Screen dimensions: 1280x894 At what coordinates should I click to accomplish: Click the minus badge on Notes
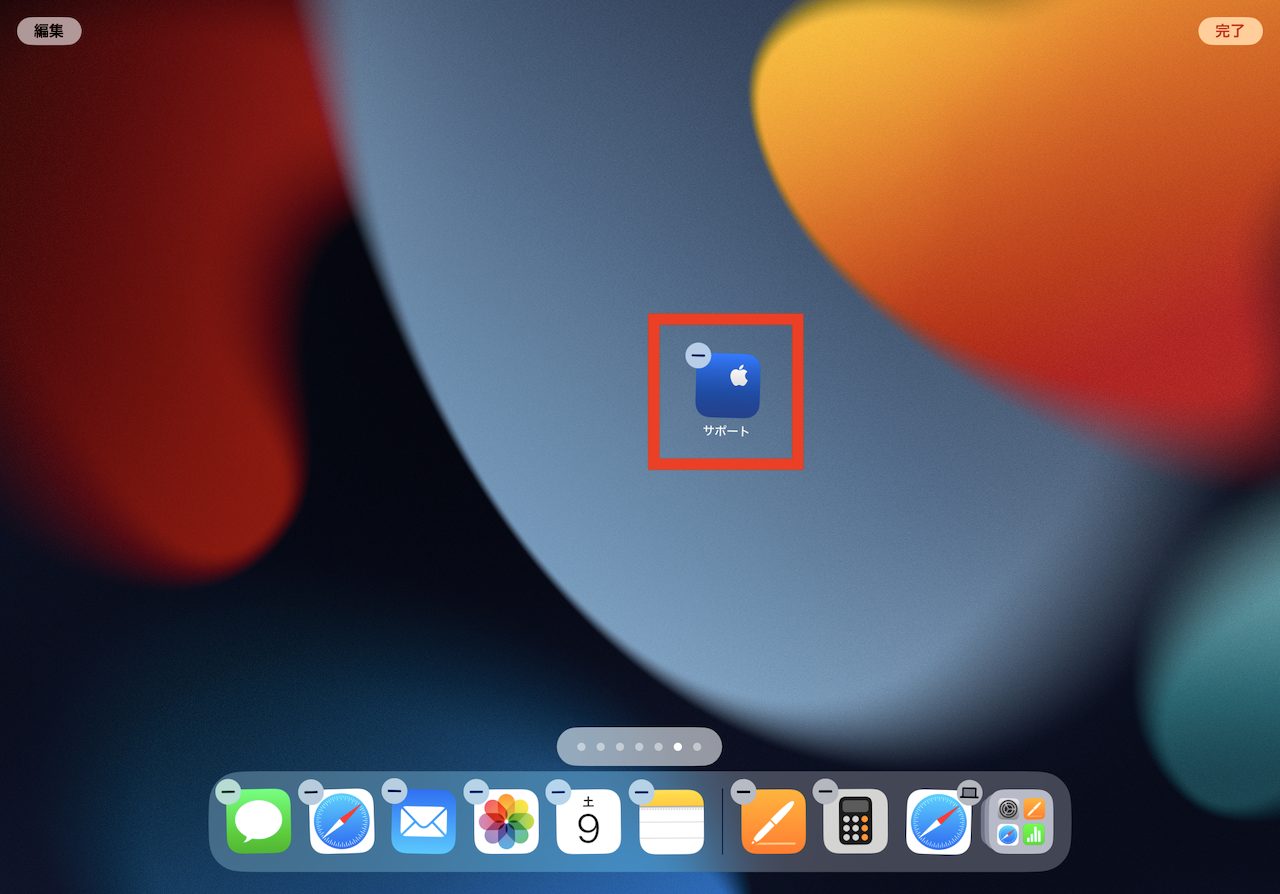coord(641,791)
